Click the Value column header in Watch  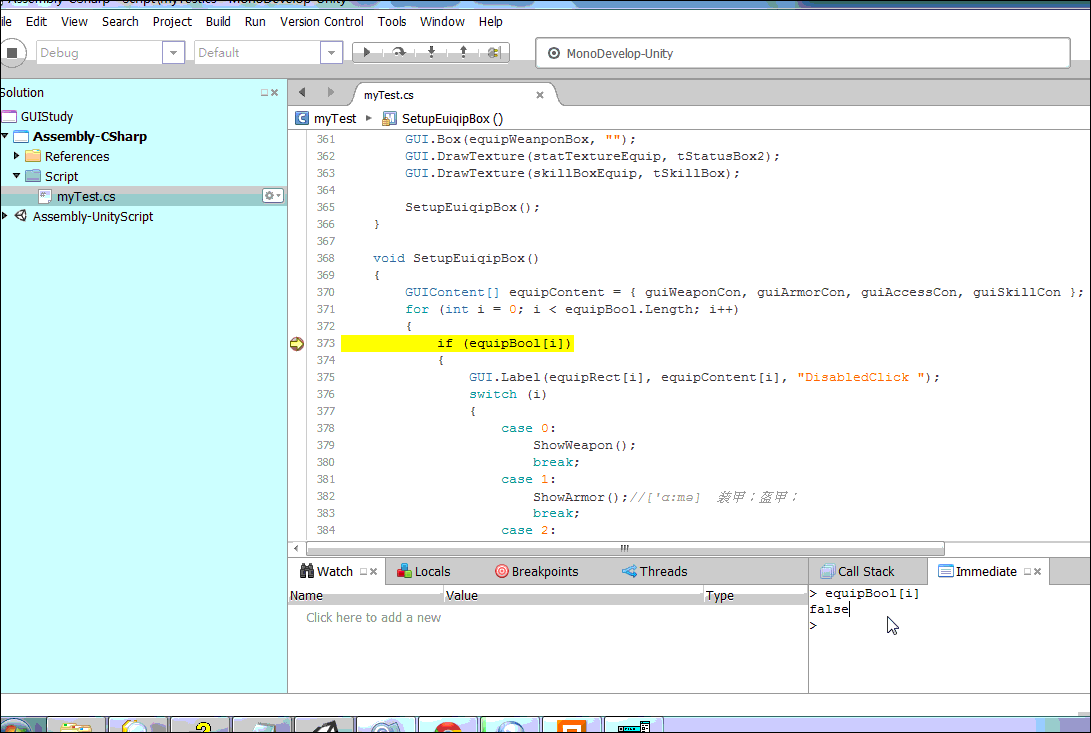(573, 595)
